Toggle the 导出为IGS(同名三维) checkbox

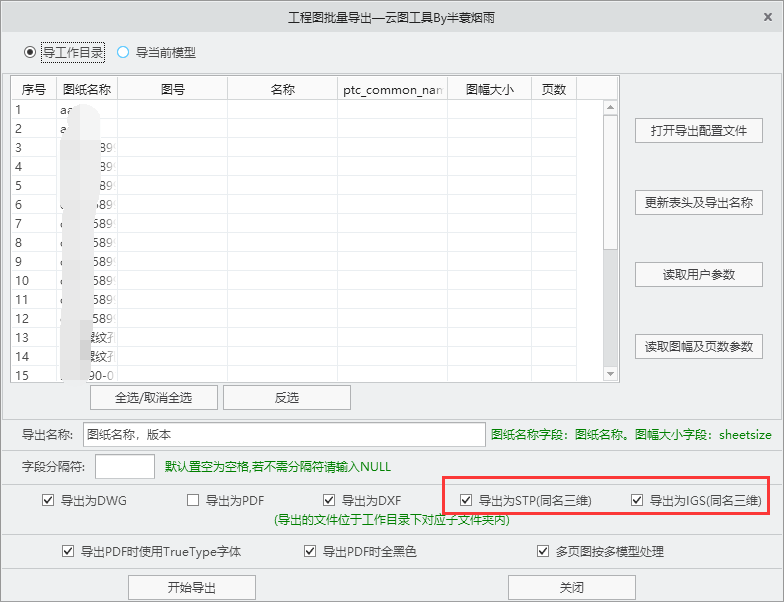click(637, 500)
